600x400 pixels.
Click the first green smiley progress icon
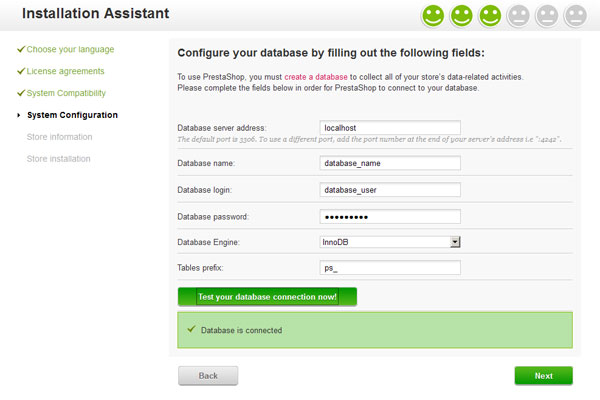click(433, 16)
